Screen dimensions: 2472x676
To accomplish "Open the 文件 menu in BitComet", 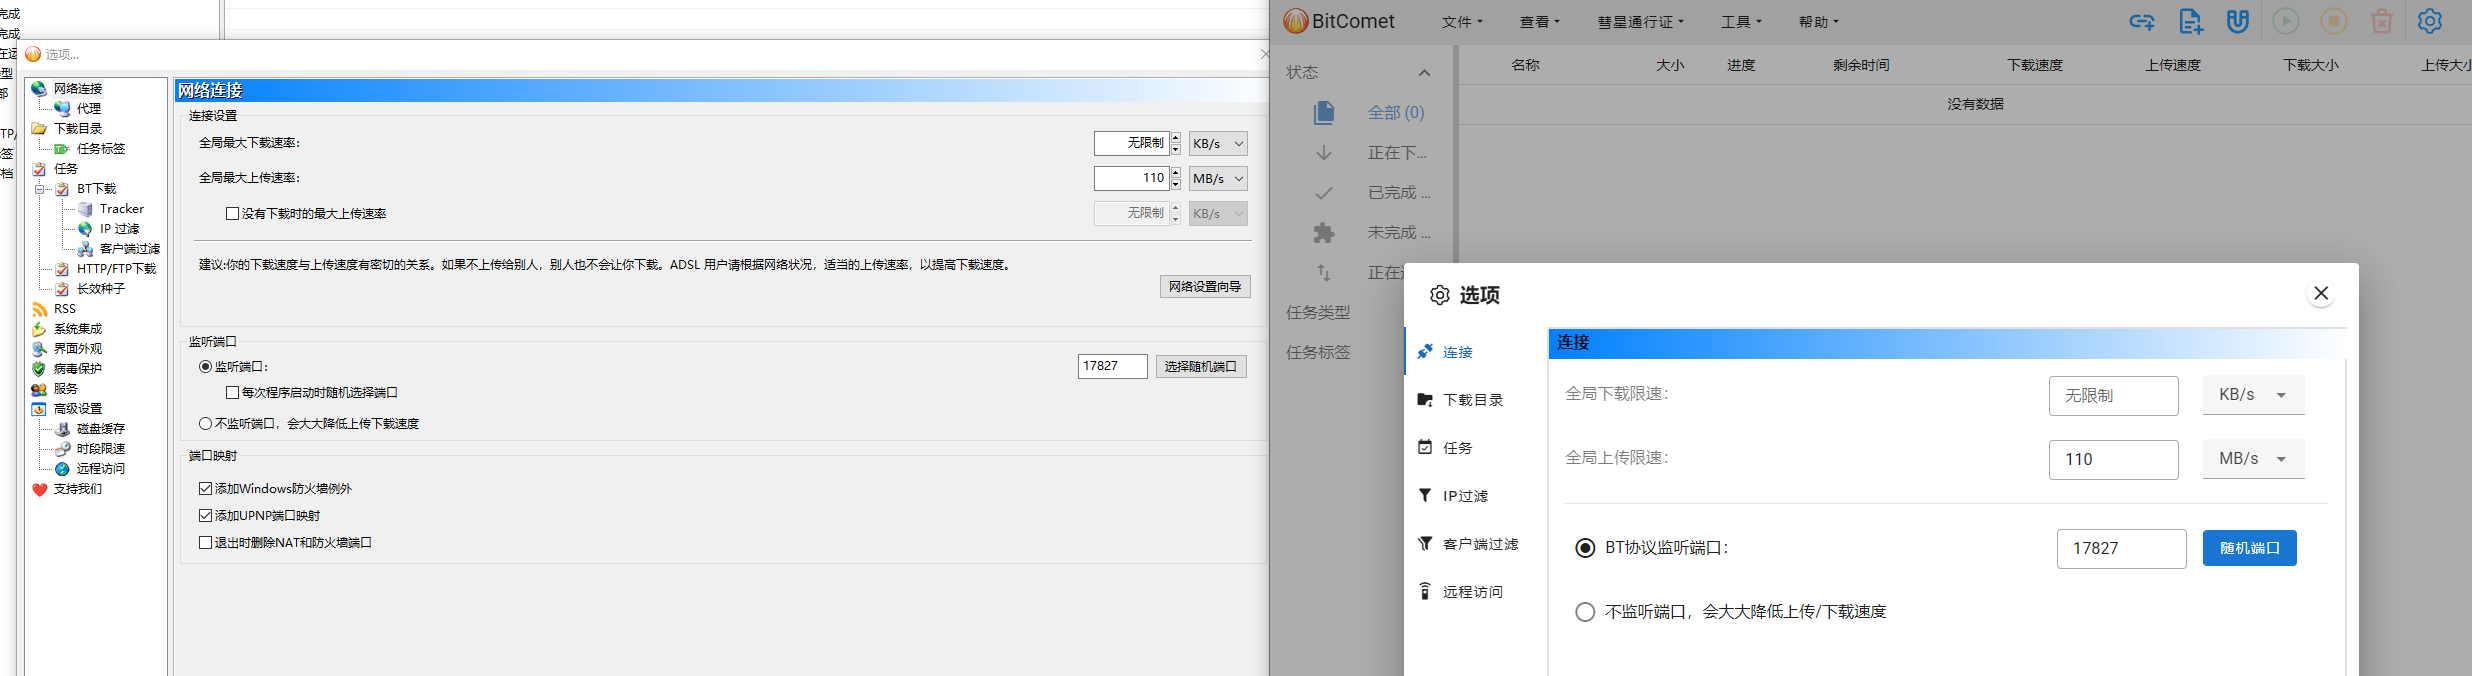I will click(x=1462, y=22).
